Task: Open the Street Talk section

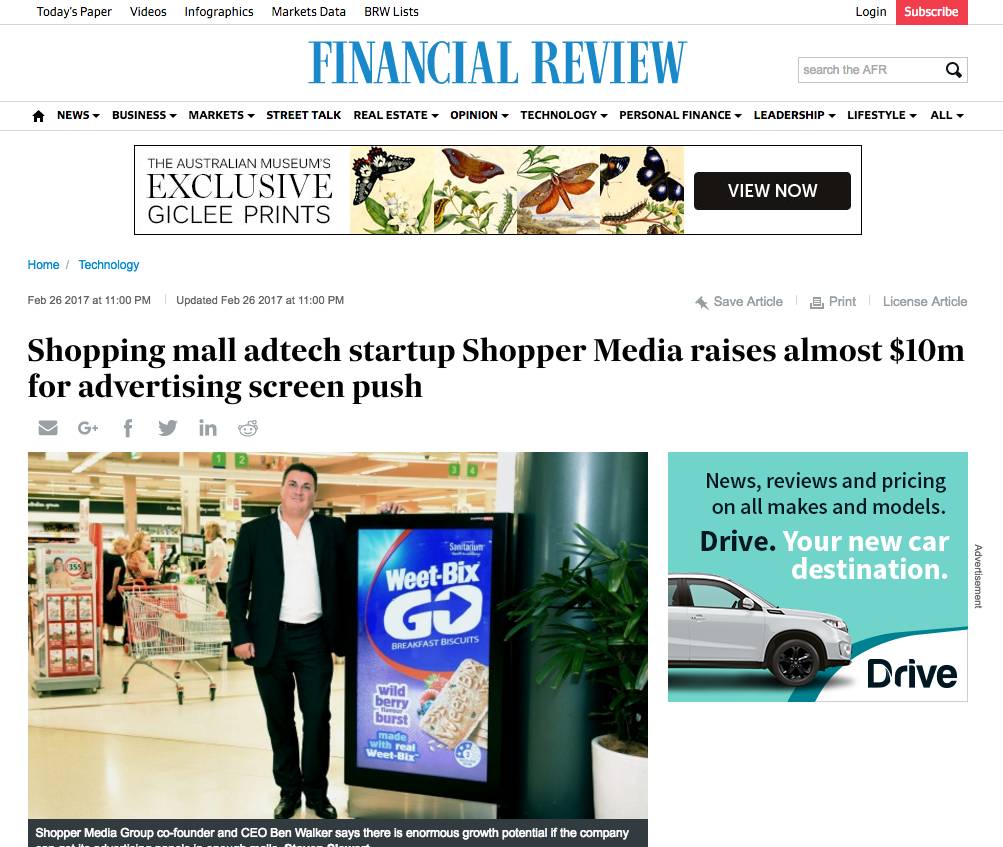Action: [x=303, y=115]
